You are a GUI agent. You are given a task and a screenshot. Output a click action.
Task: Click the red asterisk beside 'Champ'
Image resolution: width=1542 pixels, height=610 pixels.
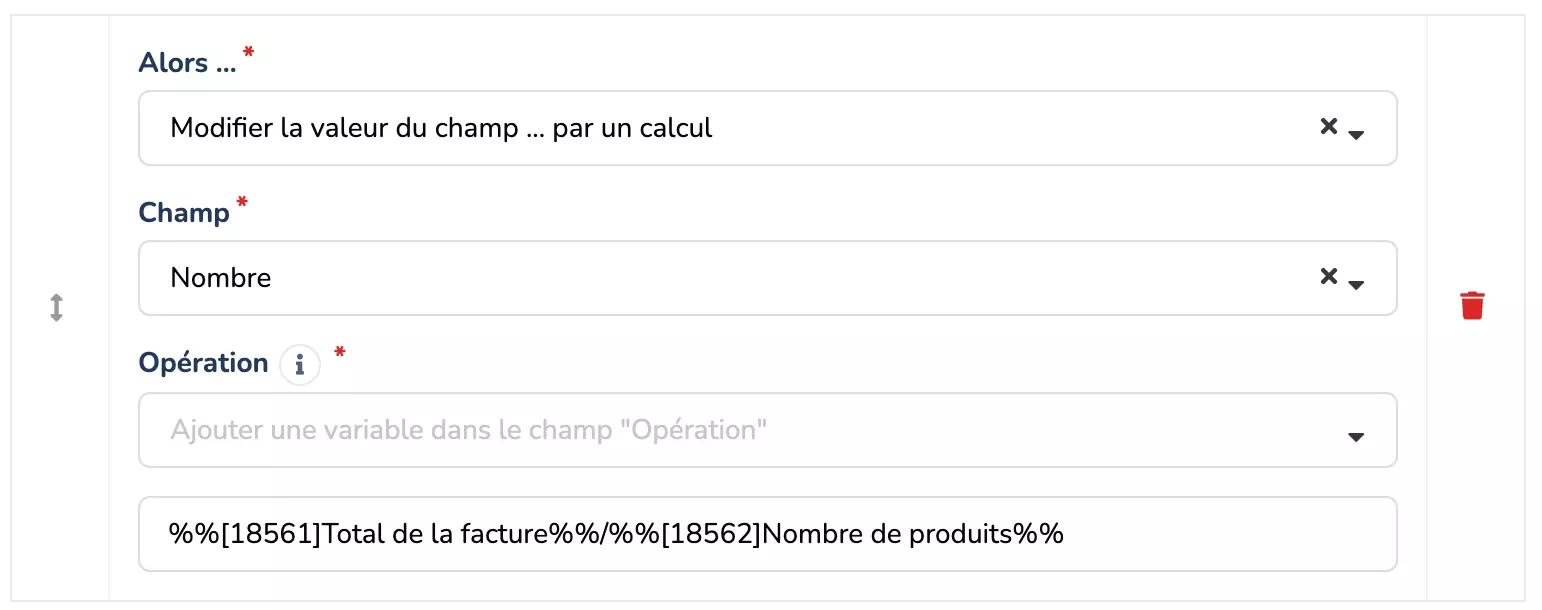[240, 202]
